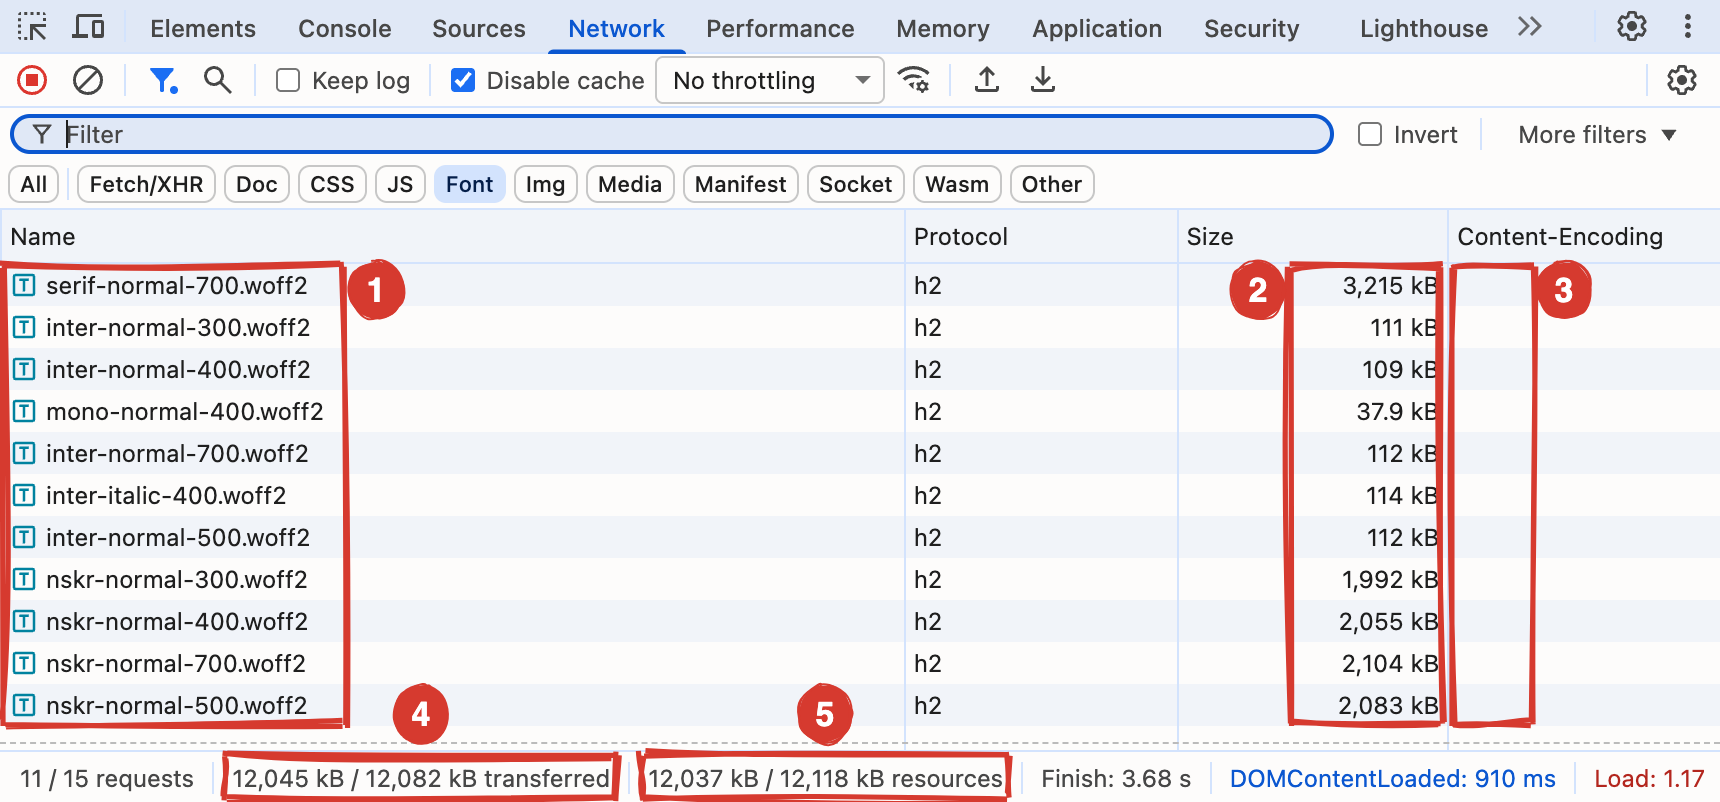
Task: Open network conditions wifi icon
Action: coord(914,80)
